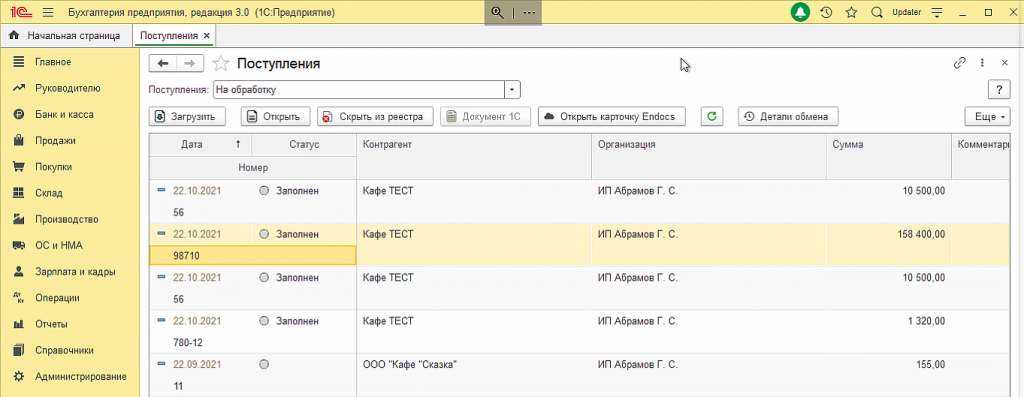
Task: Click the favorites star in the title bar
Action: coord(851,12)
